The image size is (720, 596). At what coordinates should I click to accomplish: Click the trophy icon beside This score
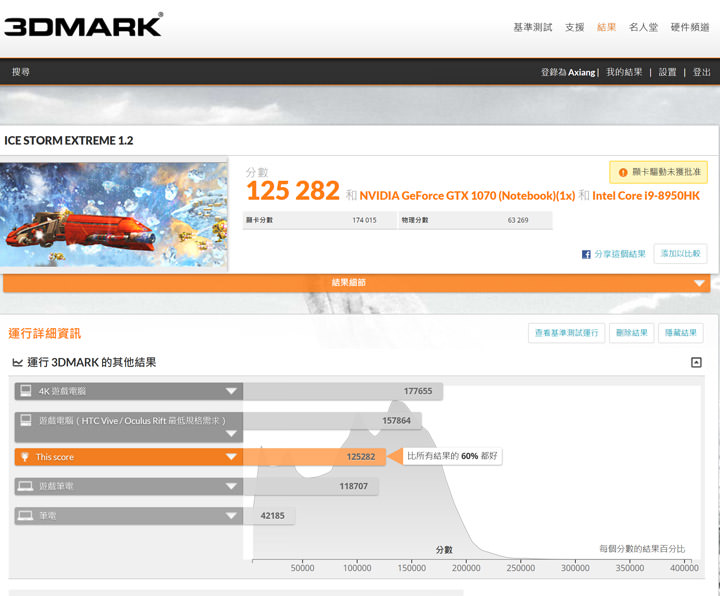point(25,457)
